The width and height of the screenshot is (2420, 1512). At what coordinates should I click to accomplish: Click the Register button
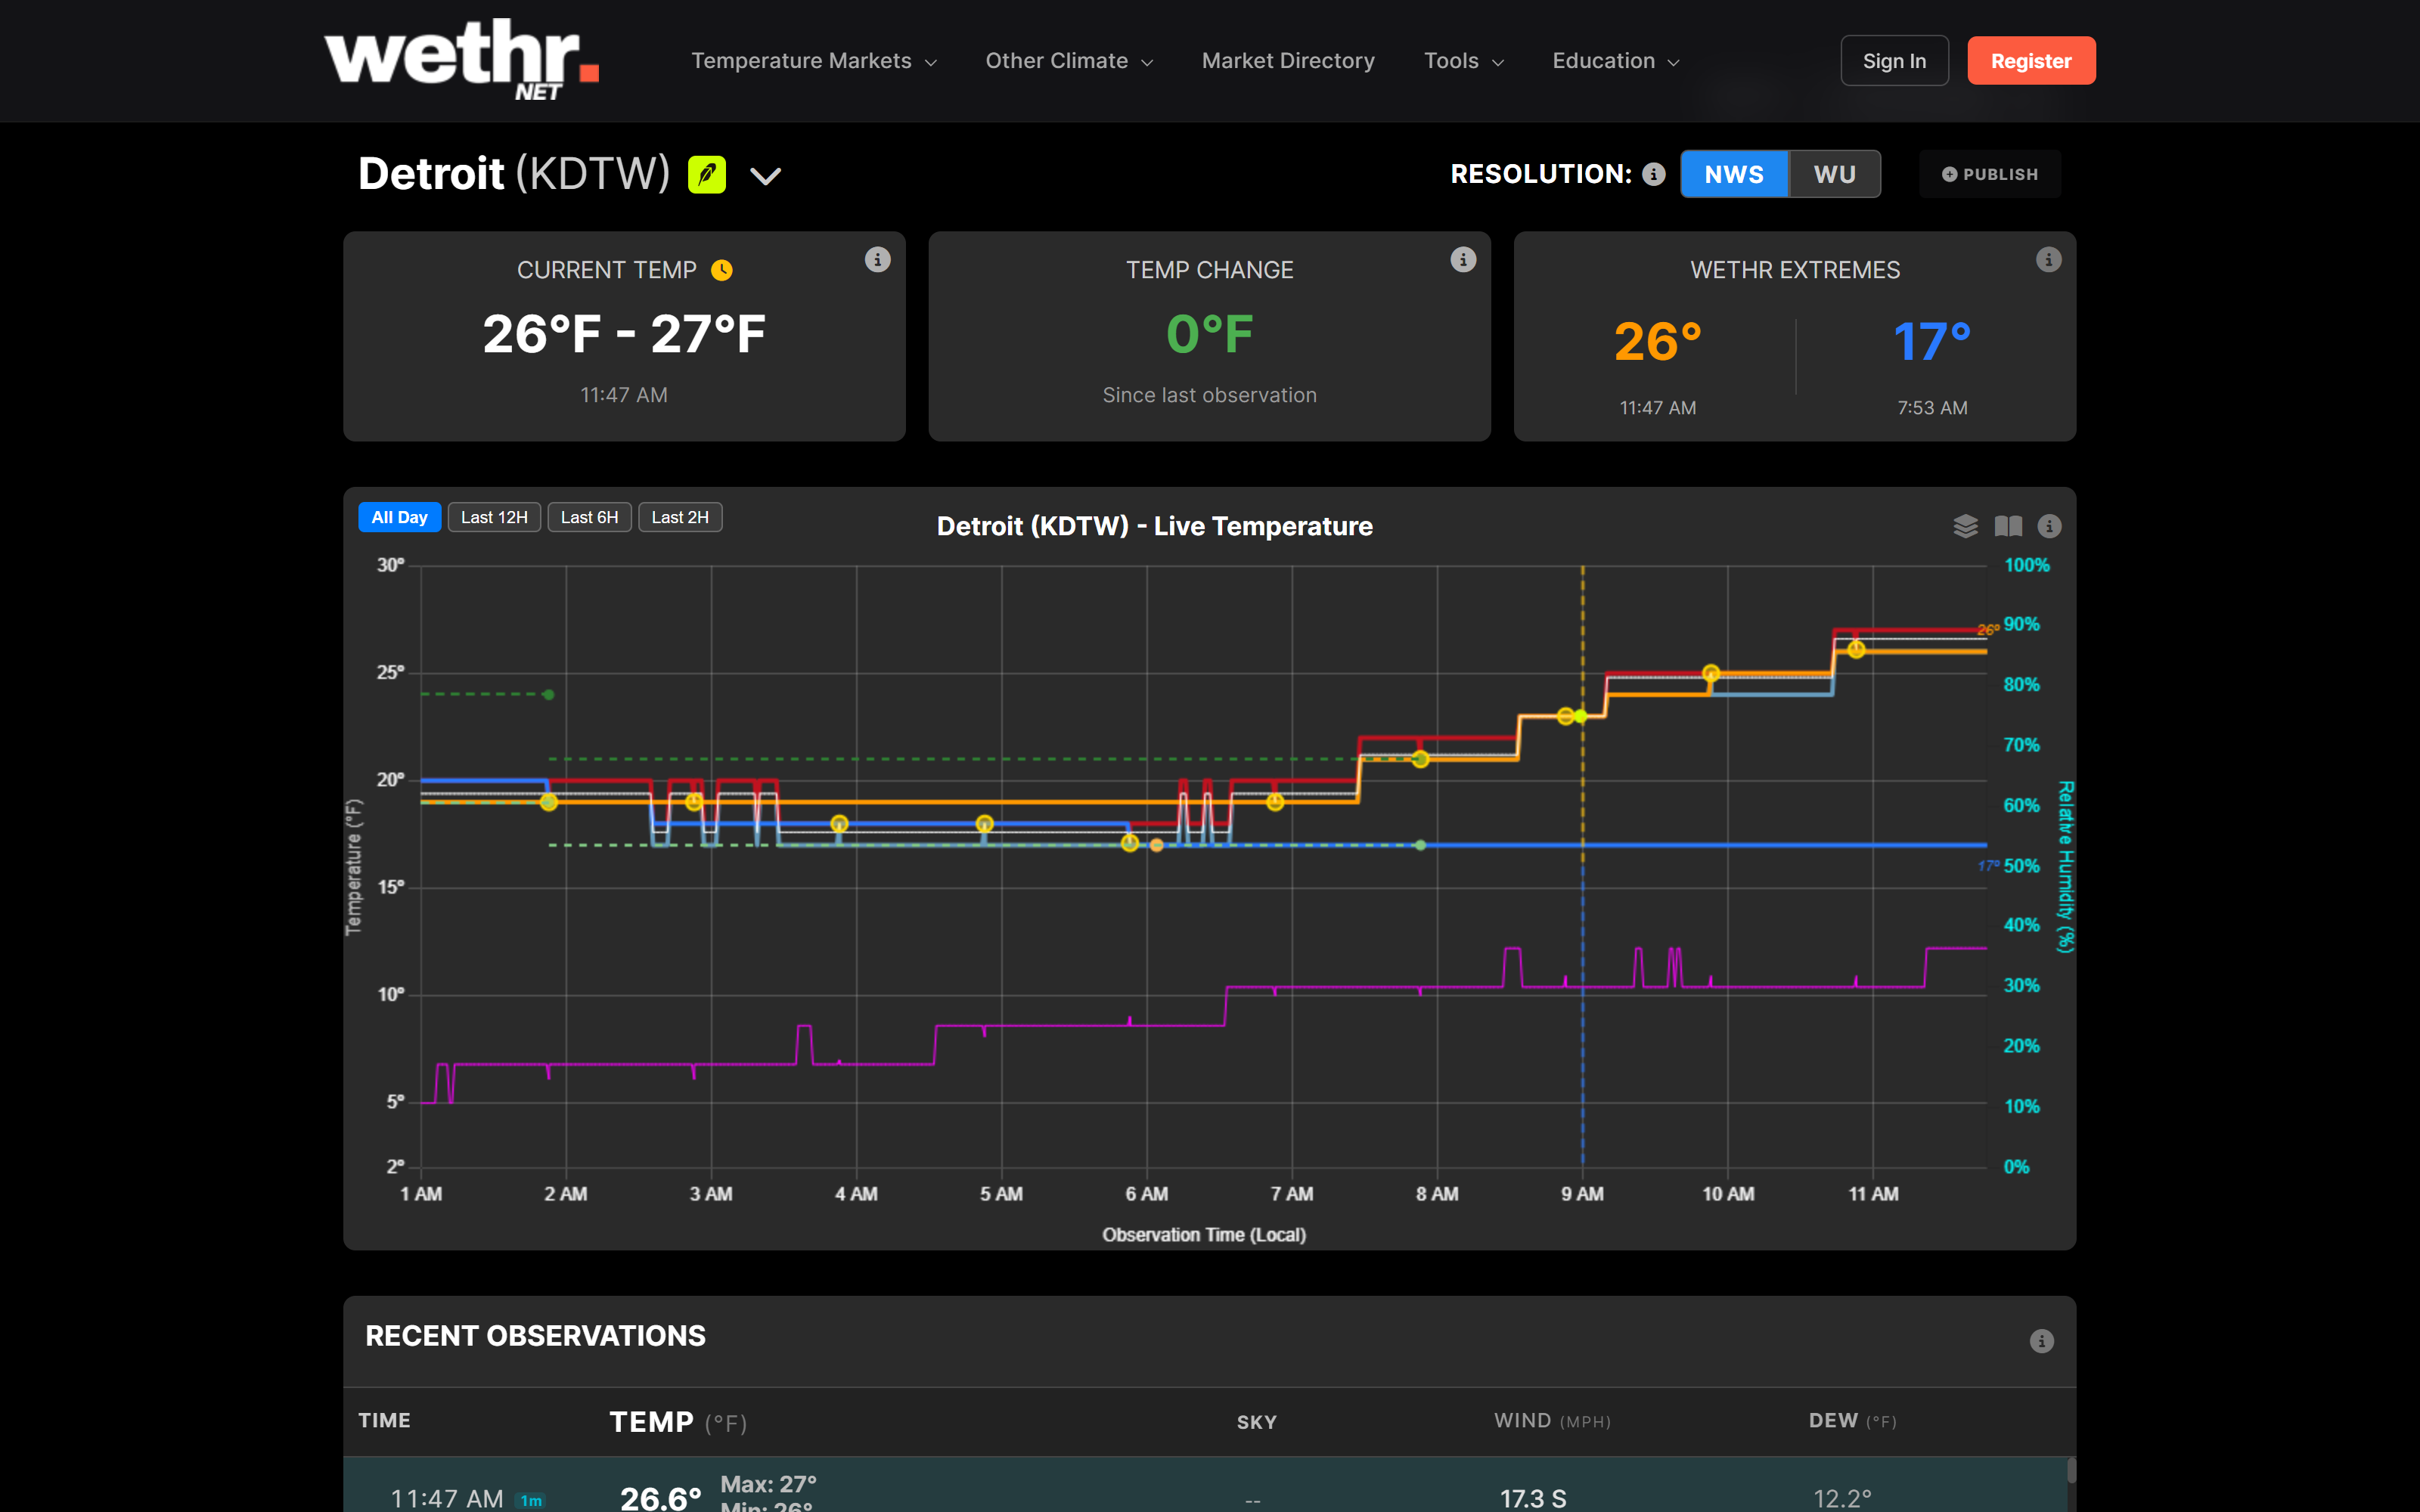point(2031,60)
